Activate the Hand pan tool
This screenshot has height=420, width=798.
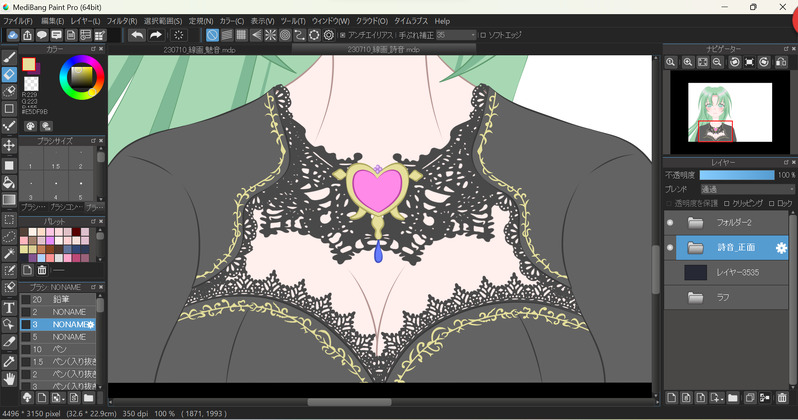coord(9,379)
